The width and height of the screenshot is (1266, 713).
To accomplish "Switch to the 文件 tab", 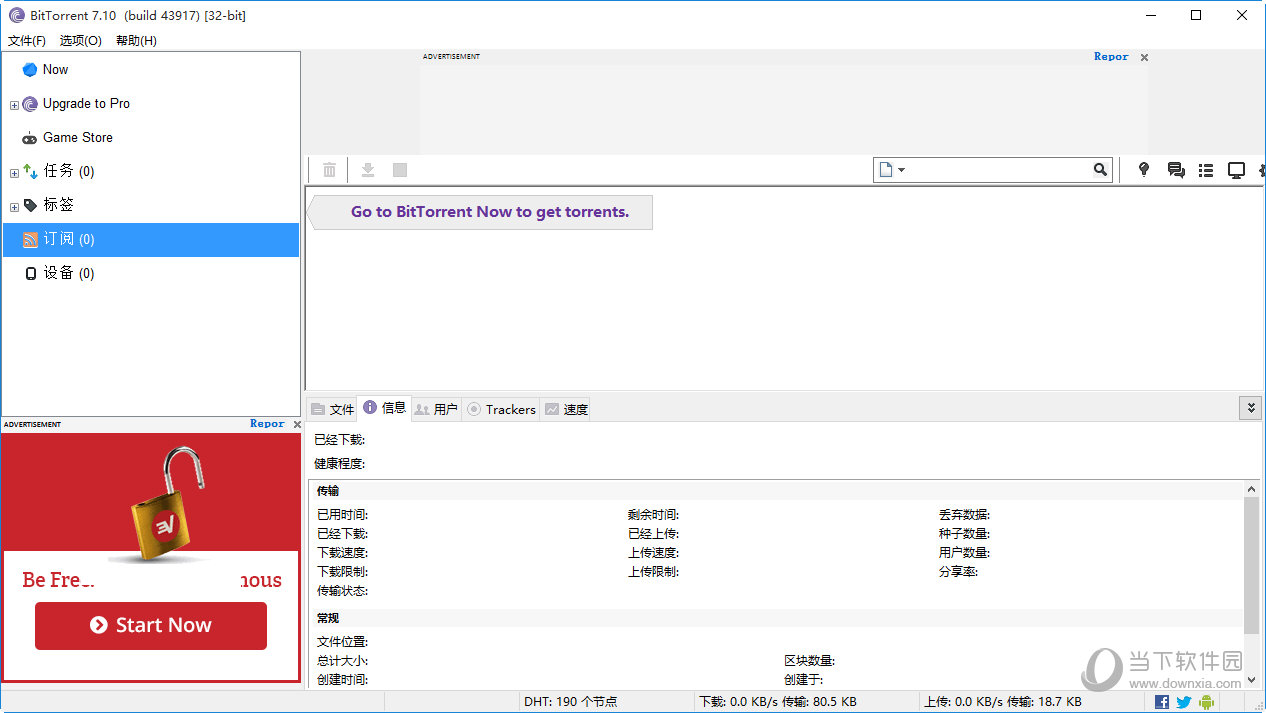I will click(x=332, y=409).
